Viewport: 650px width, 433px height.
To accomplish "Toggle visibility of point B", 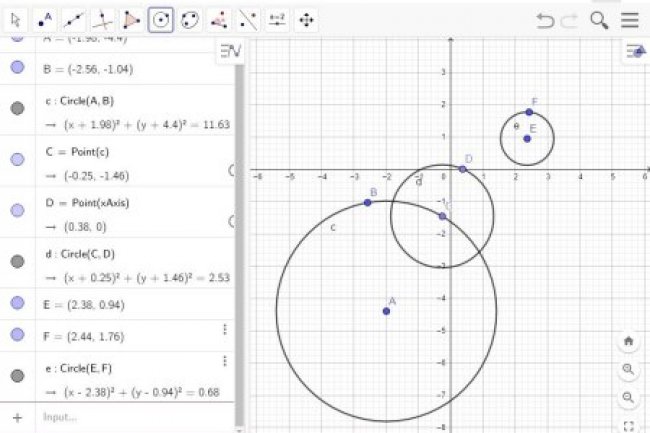I will pos(17,68).
